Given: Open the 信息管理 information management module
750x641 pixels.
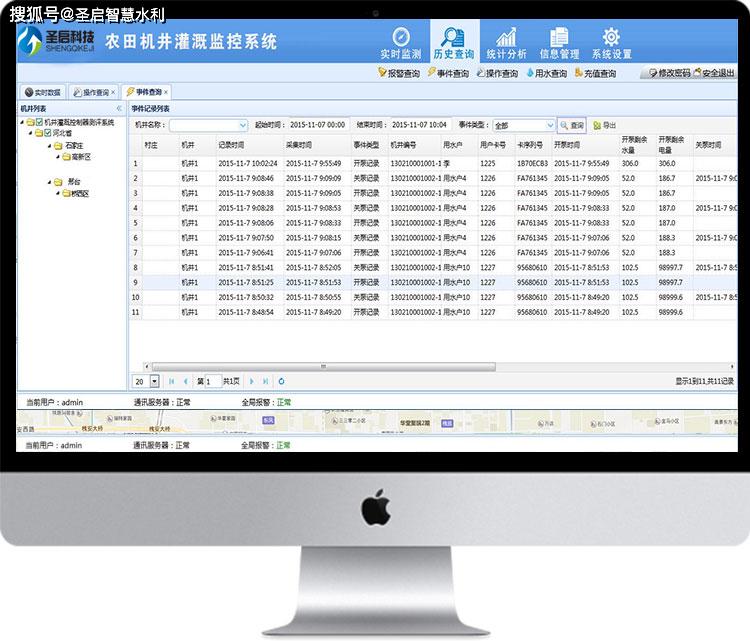Looking at the screenshot, I should click(559, 44).
